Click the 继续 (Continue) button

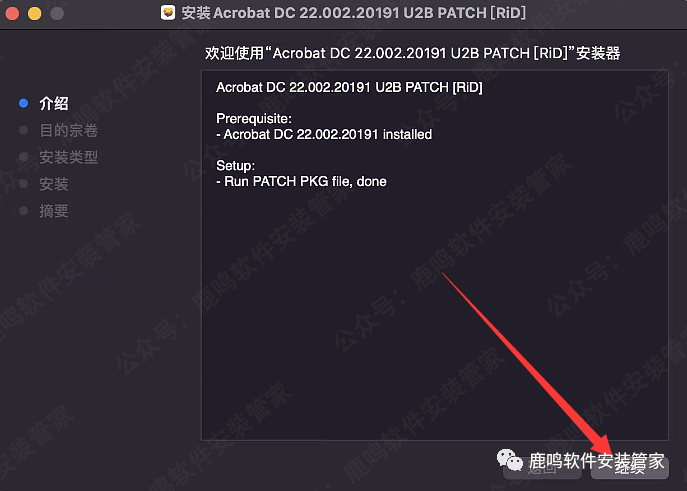(x=630, y=467)
